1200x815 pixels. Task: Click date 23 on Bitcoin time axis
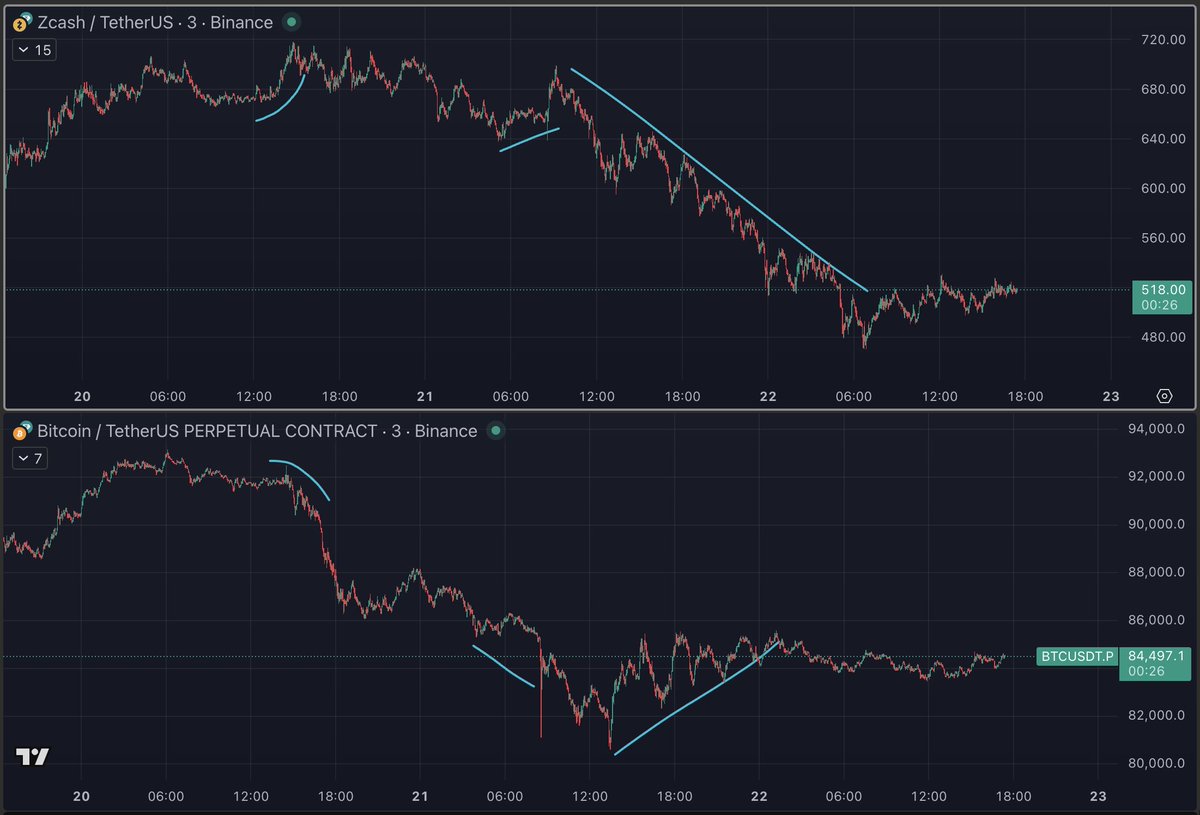point(1098,796)
